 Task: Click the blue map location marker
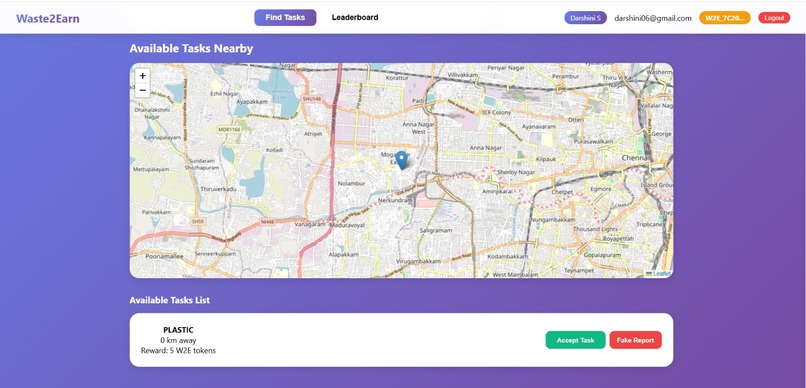point(401,160)
